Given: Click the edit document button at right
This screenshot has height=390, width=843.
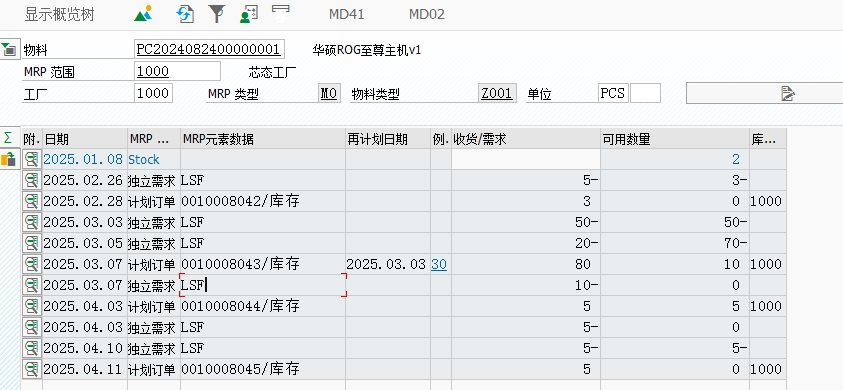Looking at the screenshot, I should [765, 93].
